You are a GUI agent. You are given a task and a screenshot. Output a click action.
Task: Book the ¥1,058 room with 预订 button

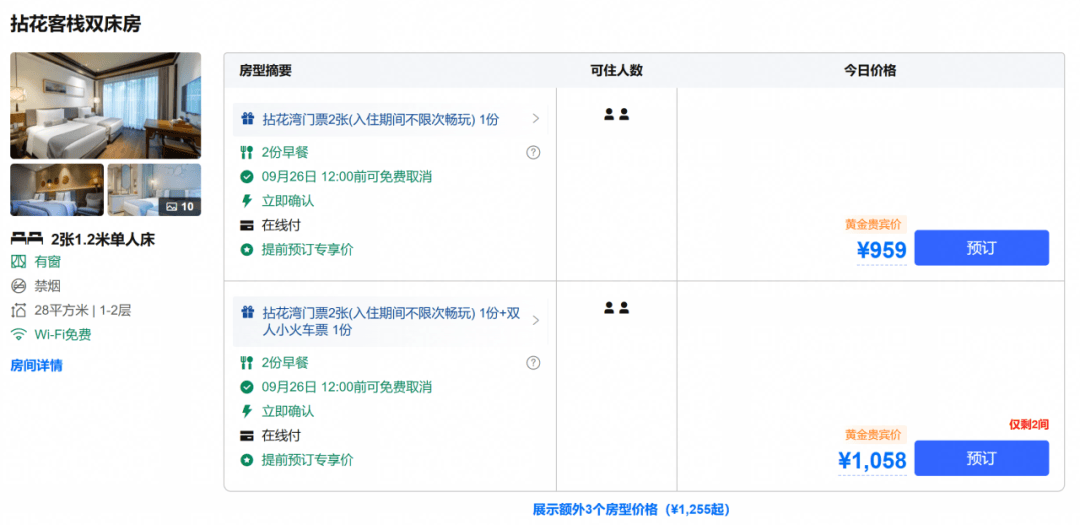(982, 458)
